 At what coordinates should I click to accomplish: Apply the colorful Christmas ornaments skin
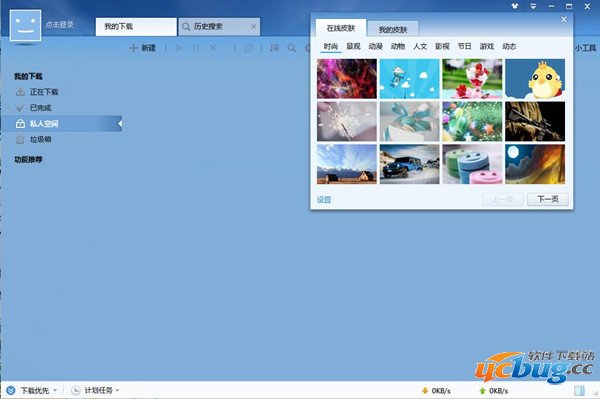click(x=472, y=122)
